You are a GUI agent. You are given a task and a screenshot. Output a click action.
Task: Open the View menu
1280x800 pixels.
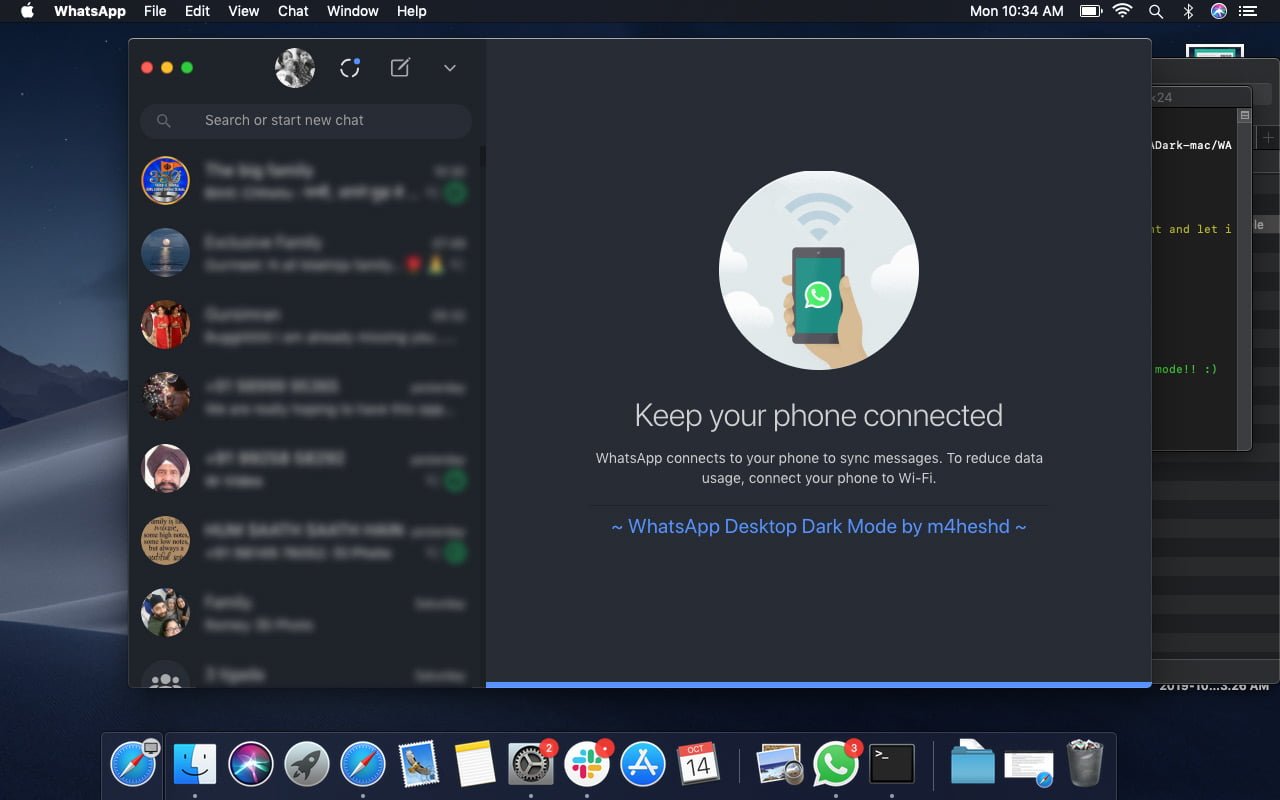click(244, 11)
